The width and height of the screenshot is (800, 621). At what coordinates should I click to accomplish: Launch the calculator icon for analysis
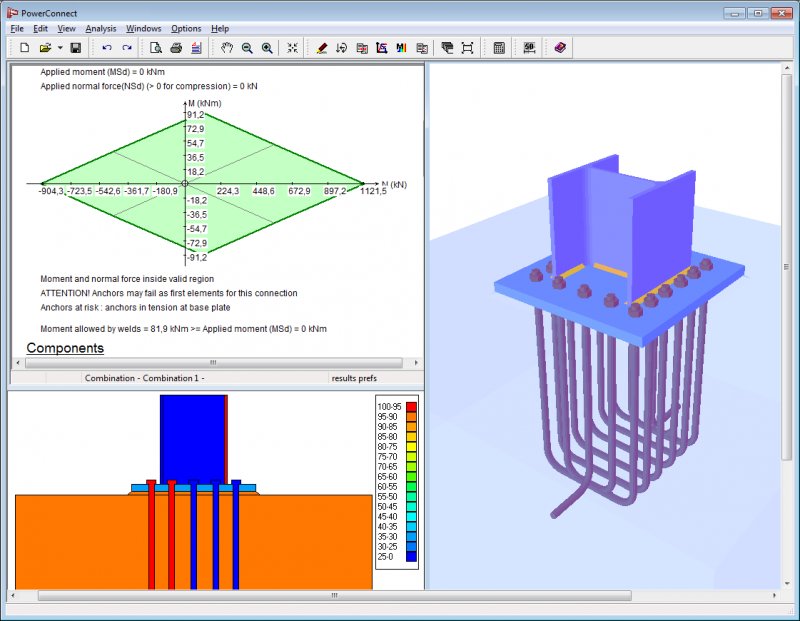(x=499, y=48)
